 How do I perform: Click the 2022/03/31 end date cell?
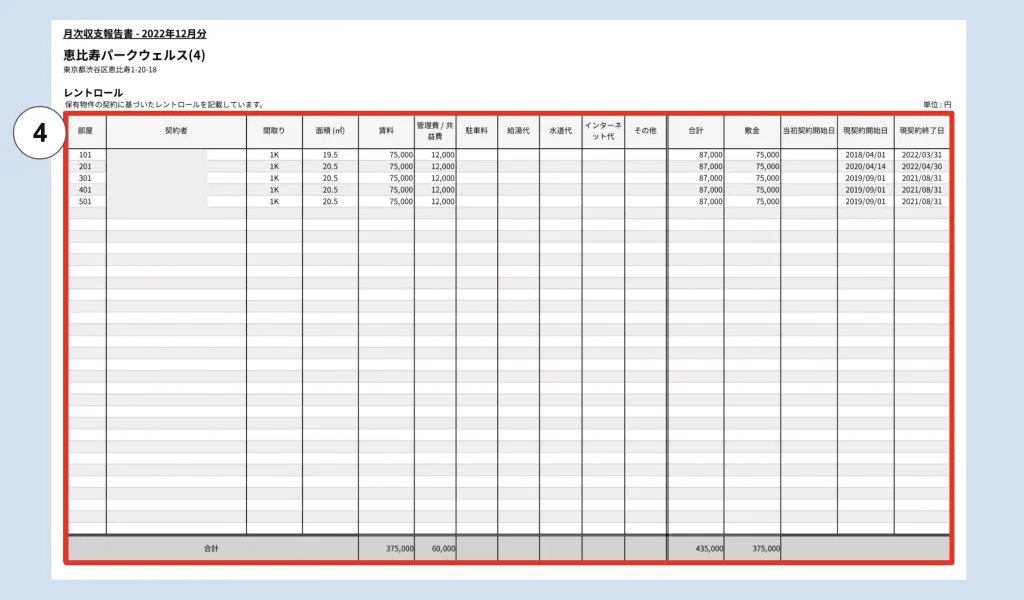[x=921, y=155]
